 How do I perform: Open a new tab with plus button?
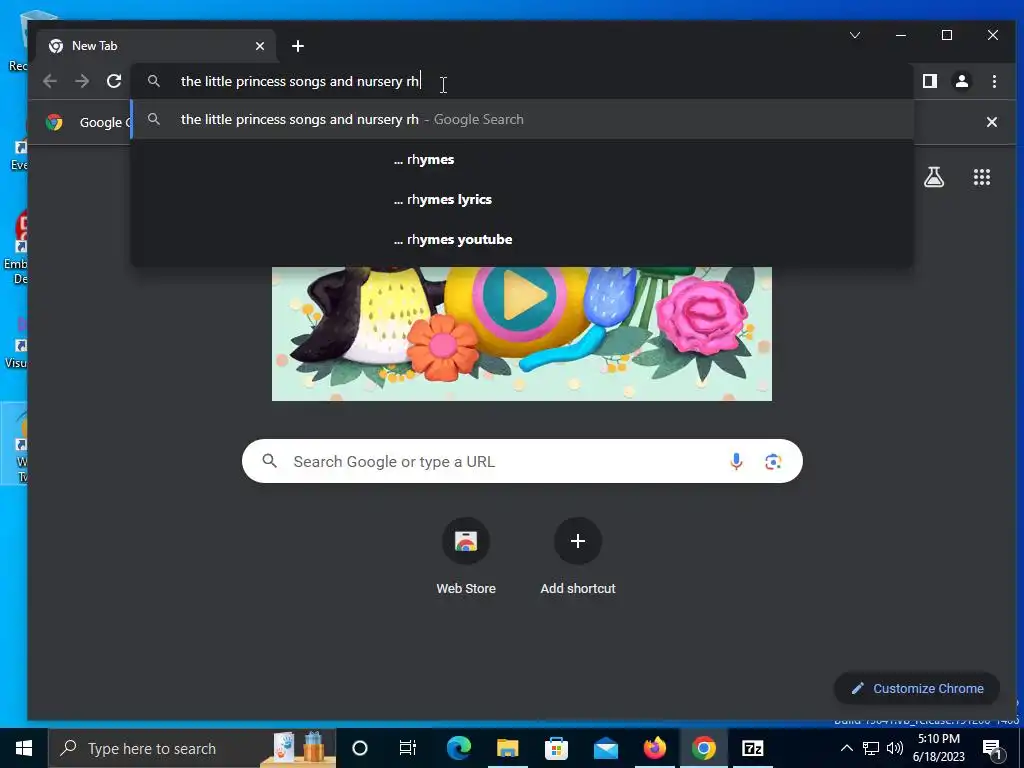298,46
